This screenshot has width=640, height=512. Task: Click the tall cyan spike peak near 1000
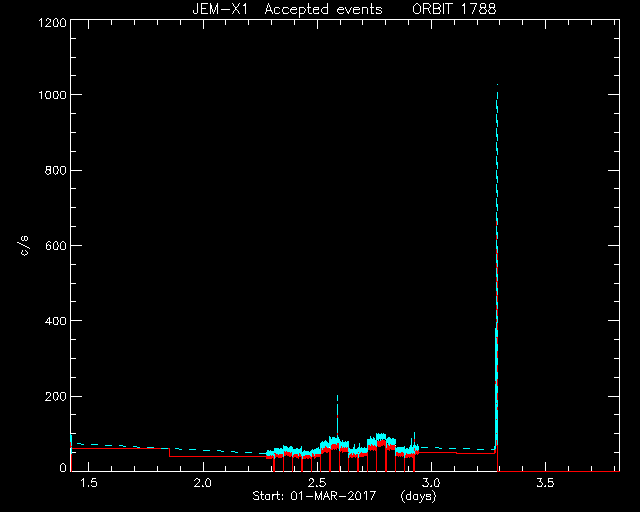pos(497,87)
